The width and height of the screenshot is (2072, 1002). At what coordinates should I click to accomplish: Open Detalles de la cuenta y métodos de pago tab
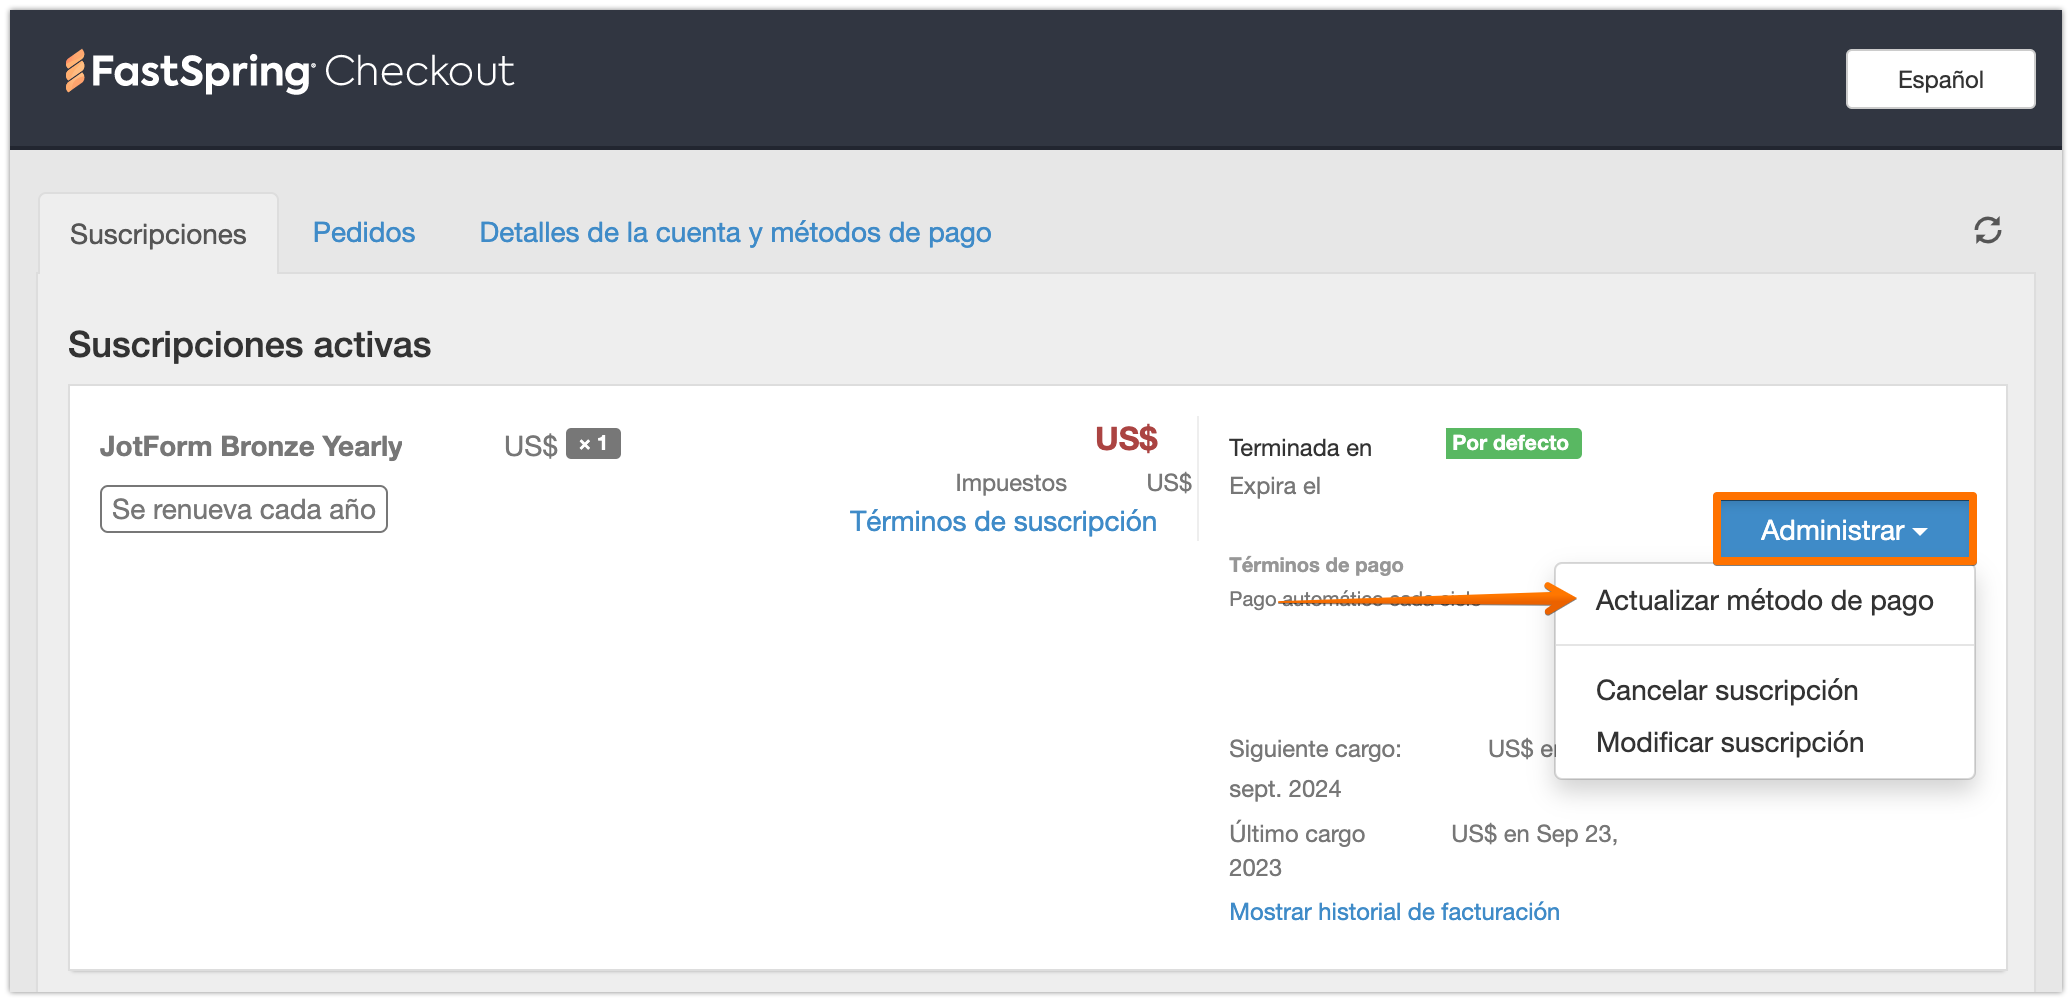click(735, 232)
